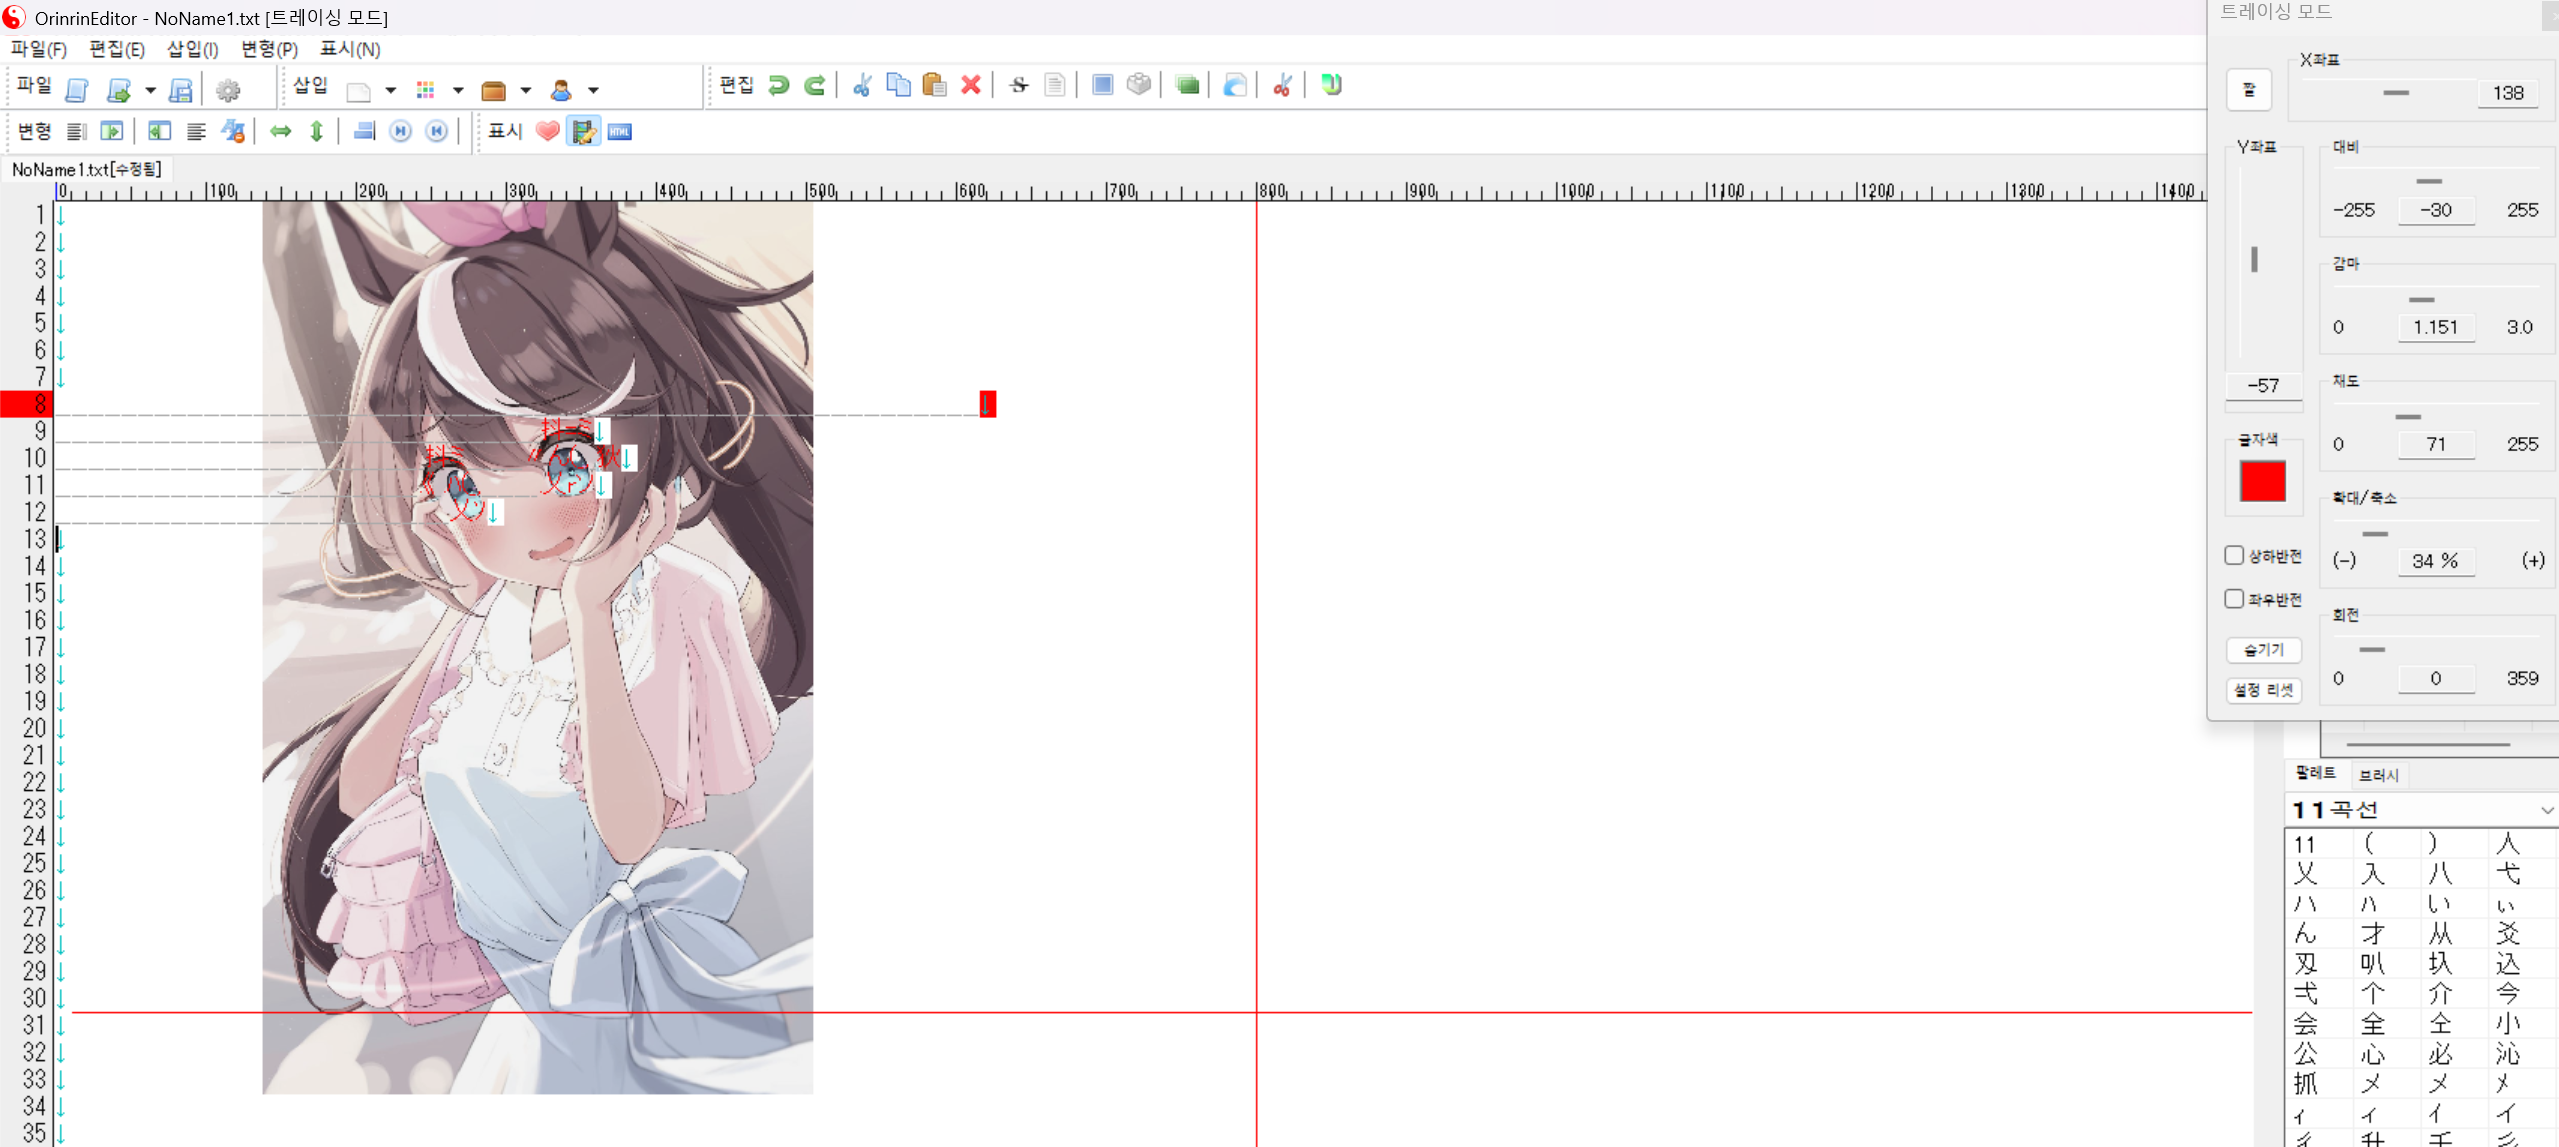Click the blue HTML view icon
The image size is (2559, 1147).
coord(620,131)
